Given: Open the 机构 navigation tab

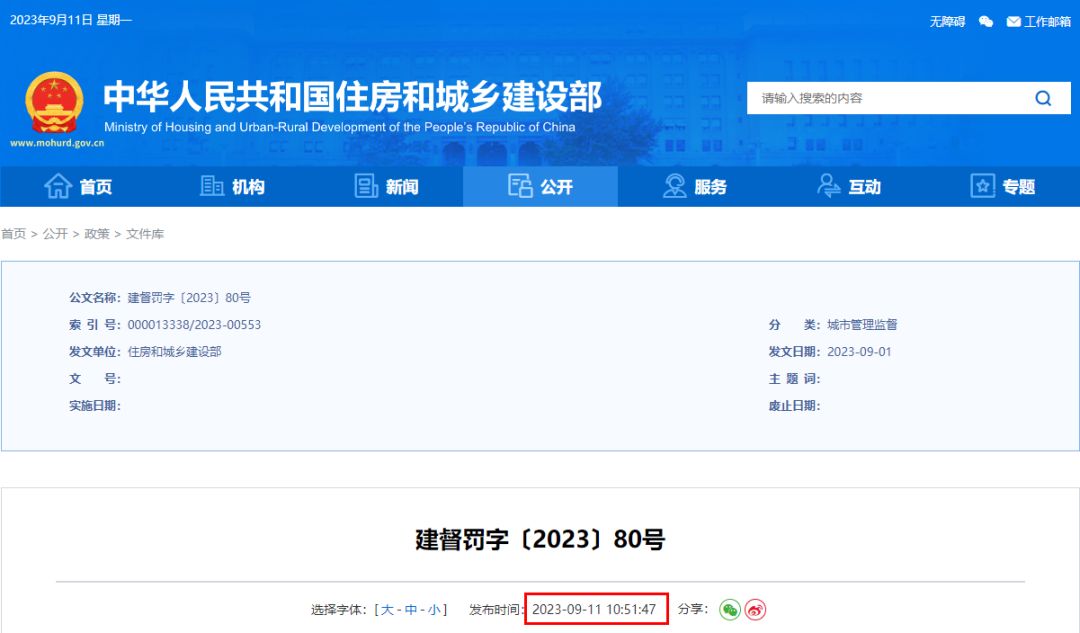Looking at the screenshot, I should click(232, 187).
